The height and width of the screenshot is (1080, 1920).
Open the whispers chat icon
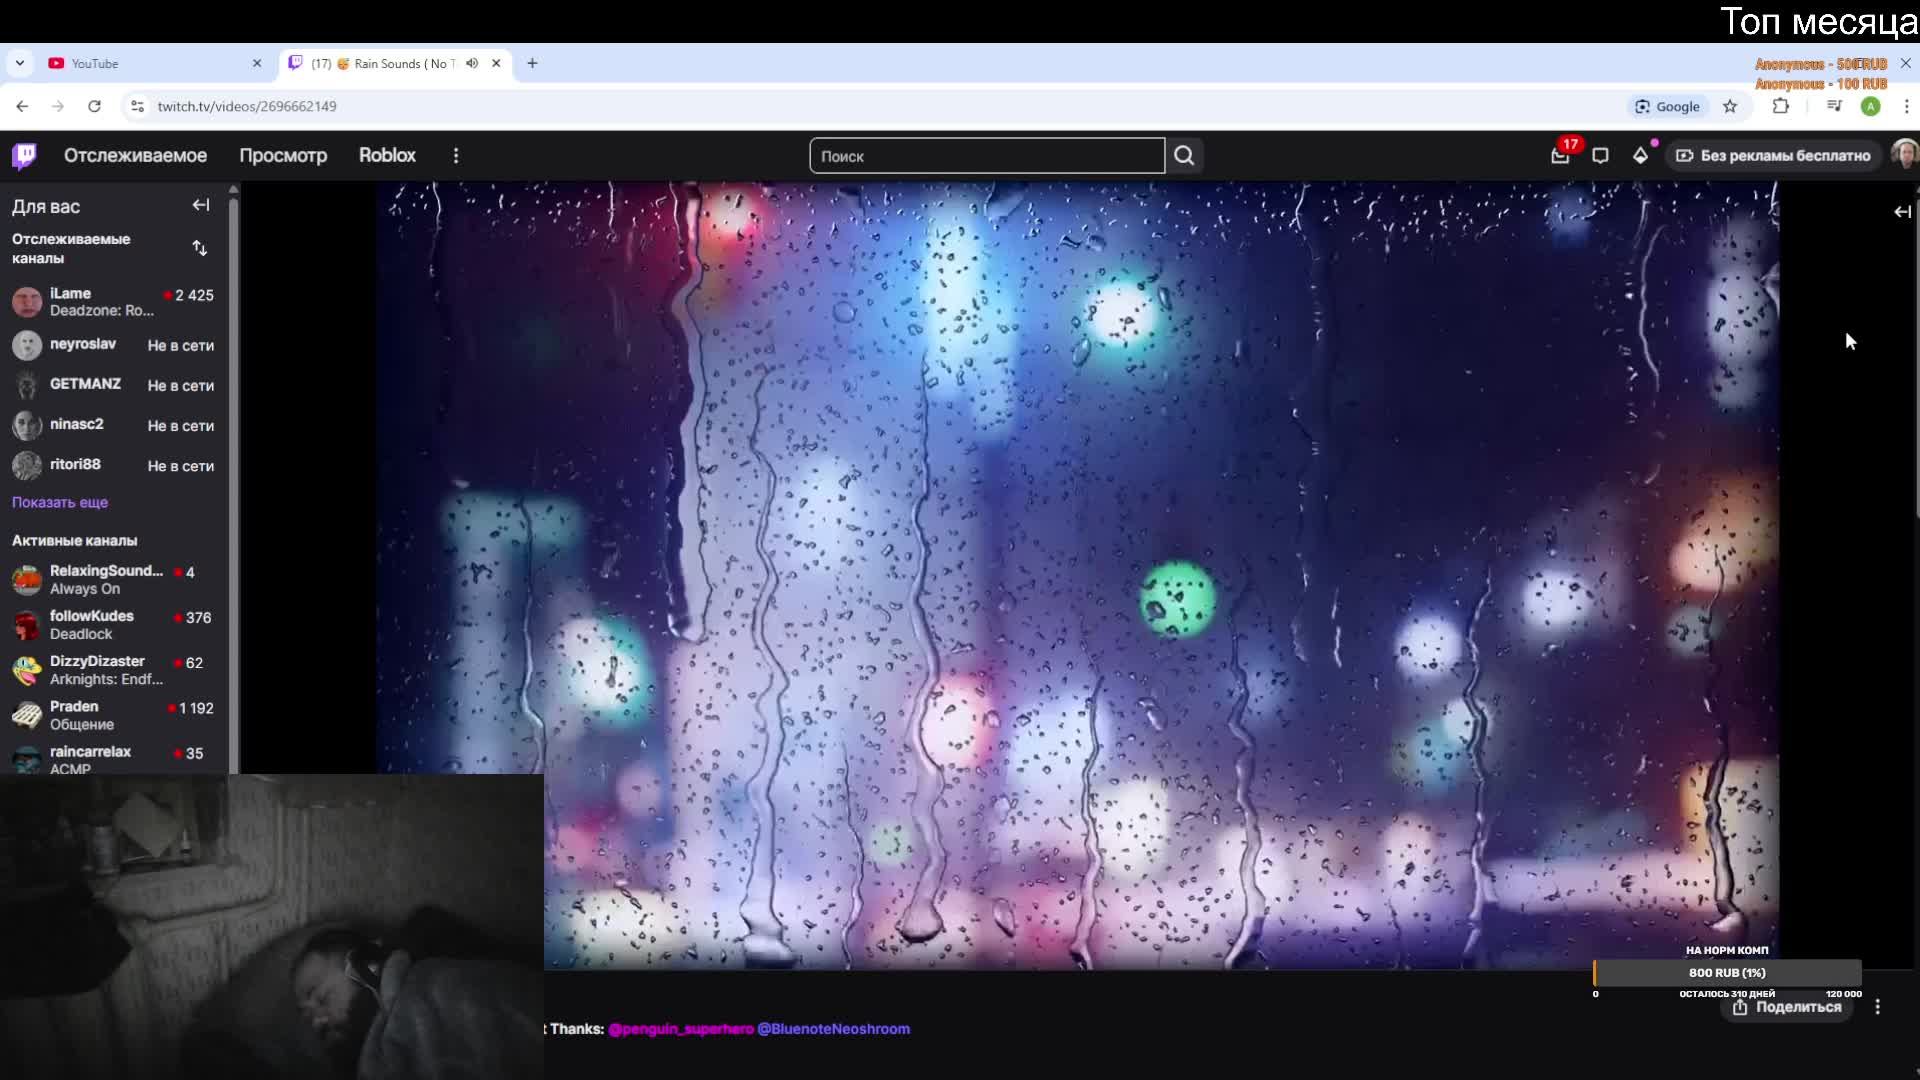point(1600,155)
